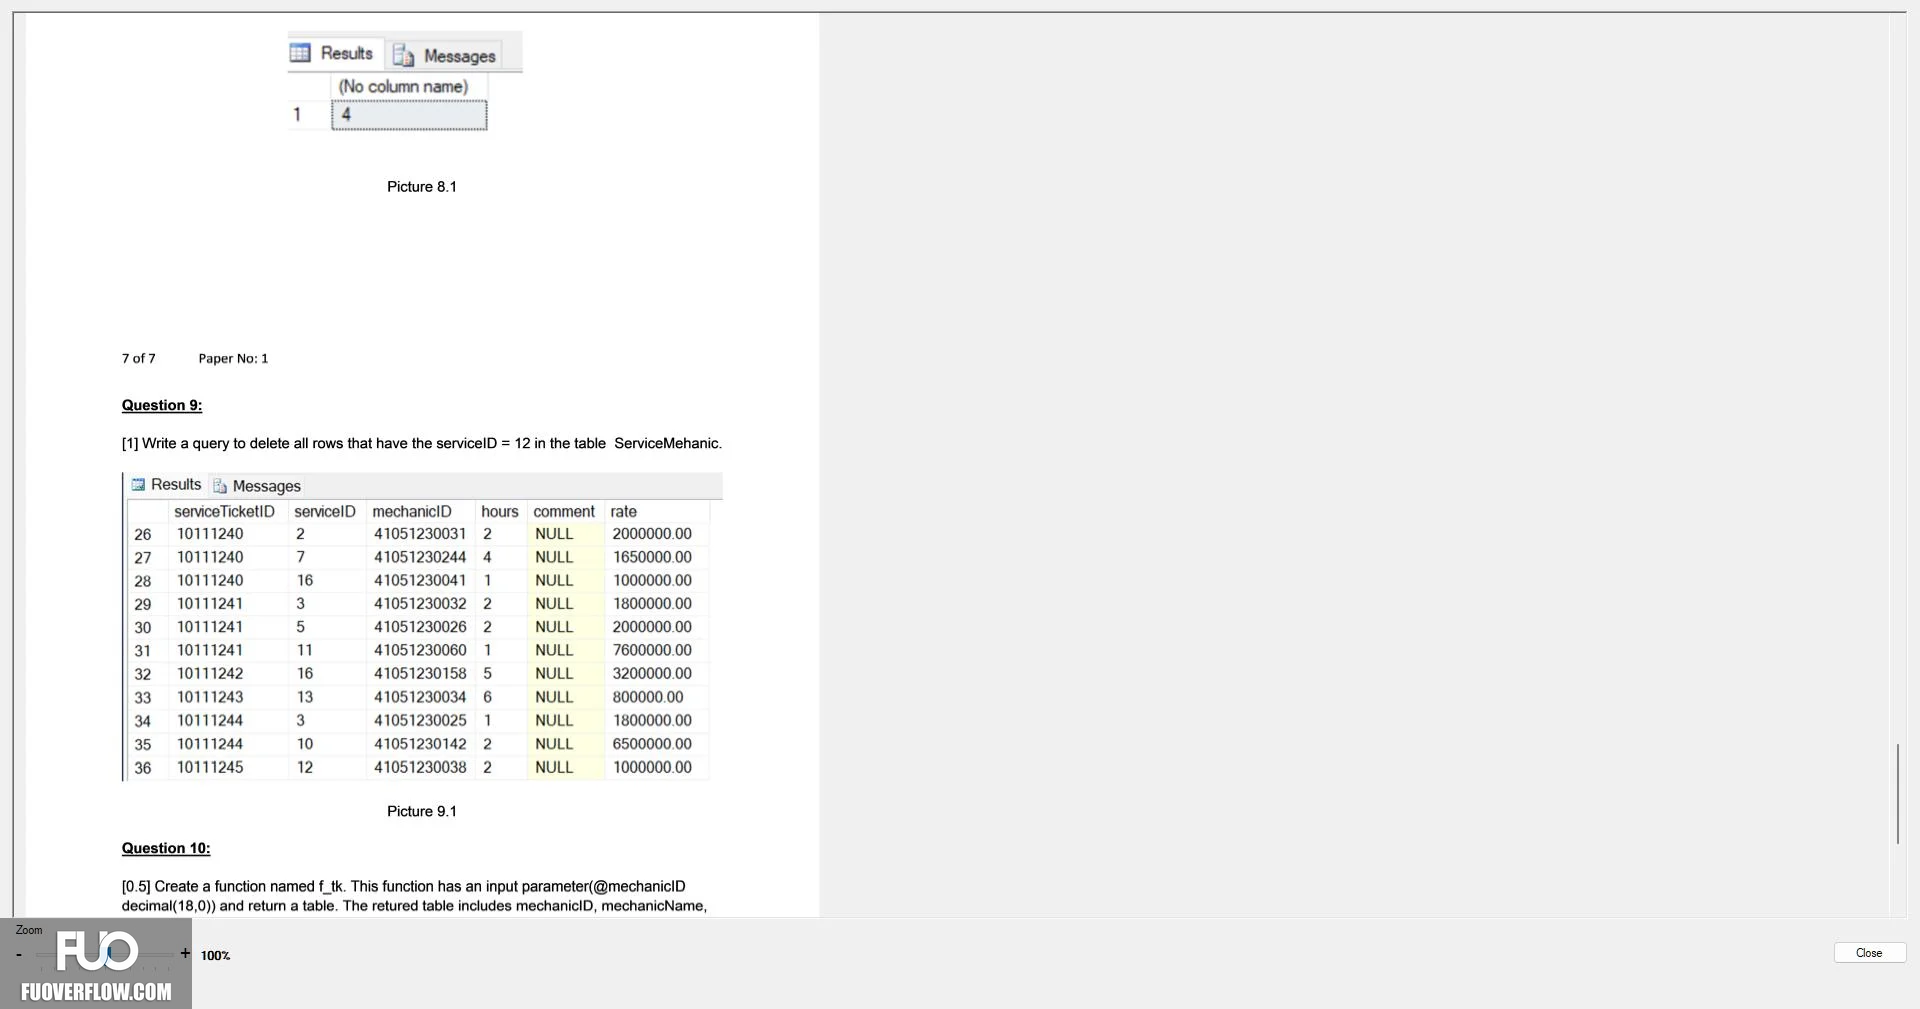Click the Results tab in Picture 9.1

(167, 485)
